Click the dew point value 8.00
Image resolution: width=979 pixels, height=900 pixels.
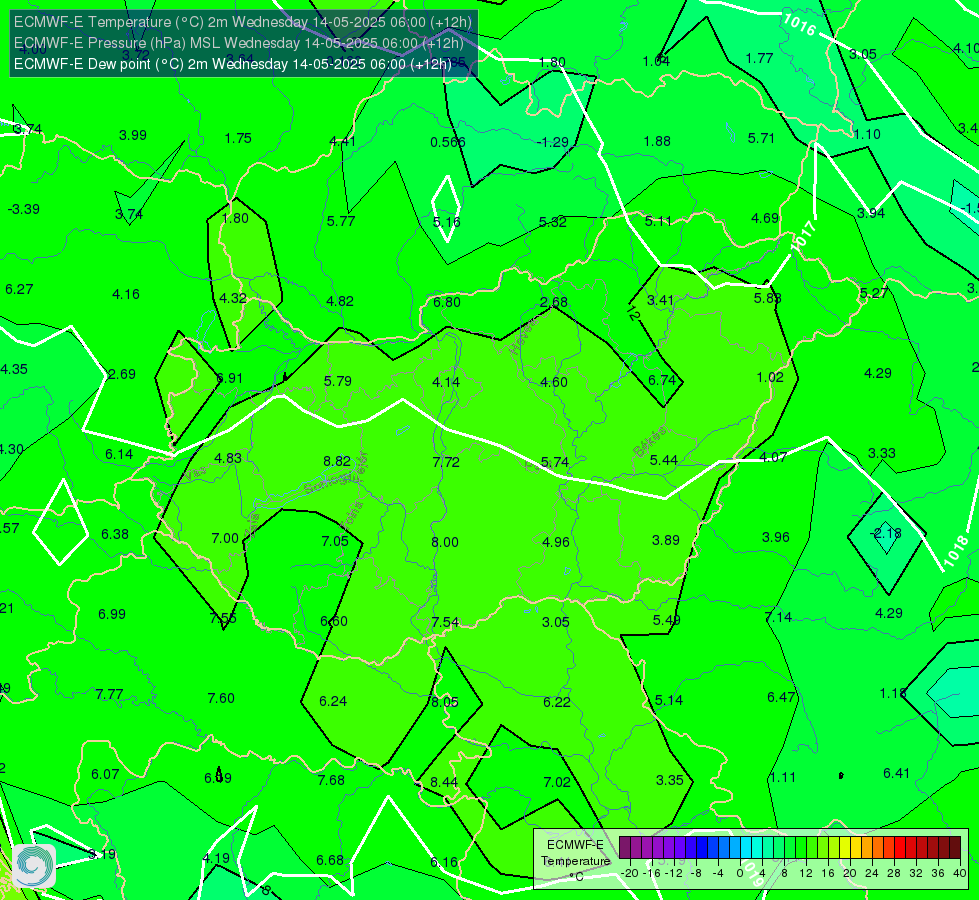point(445,541)
